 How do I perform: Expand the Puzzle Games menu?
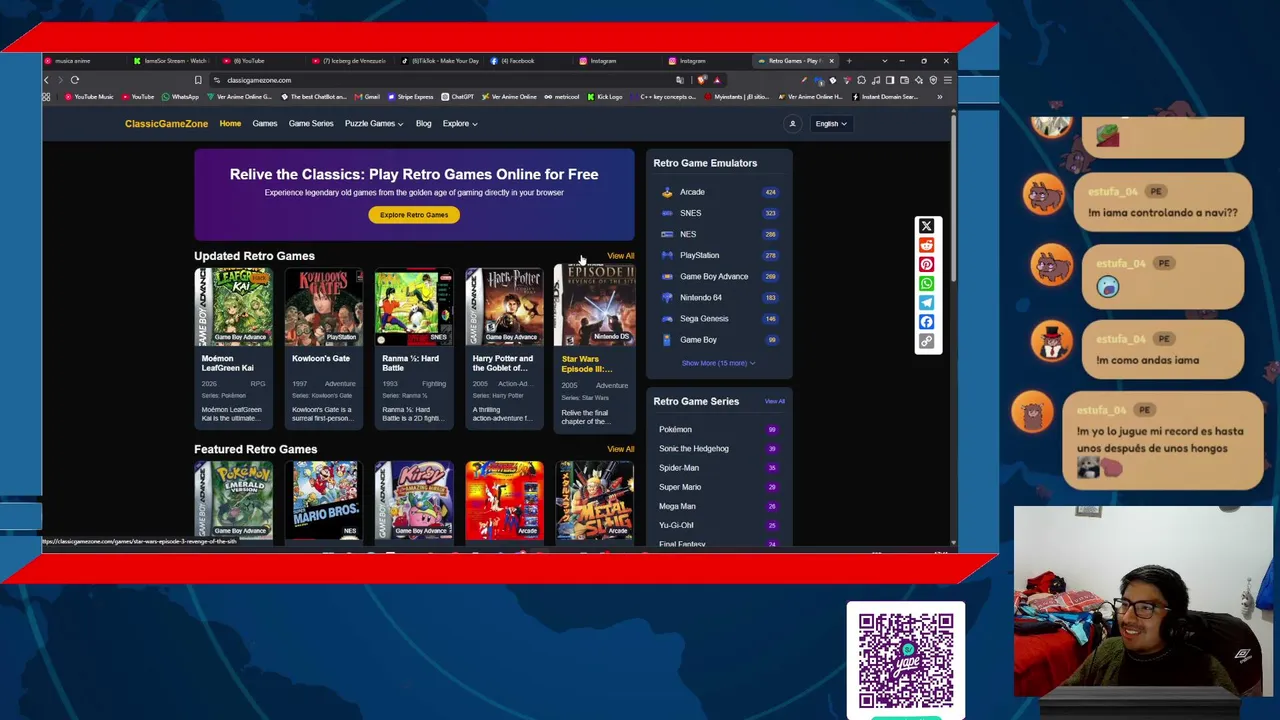click(x=374, y=124)
